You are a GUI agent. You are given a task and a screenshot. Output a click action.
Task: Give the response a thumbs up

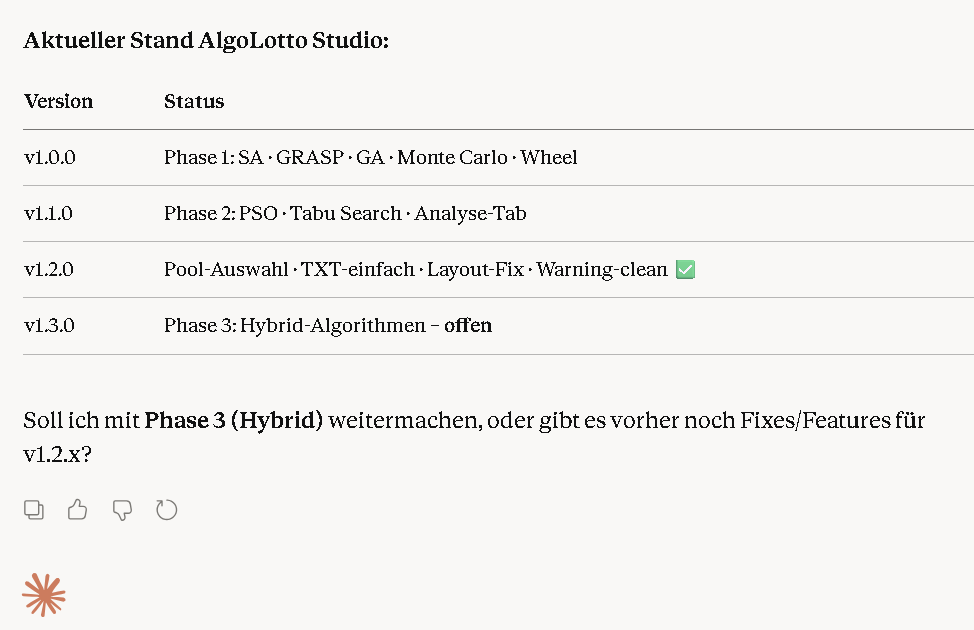(78, 510)
